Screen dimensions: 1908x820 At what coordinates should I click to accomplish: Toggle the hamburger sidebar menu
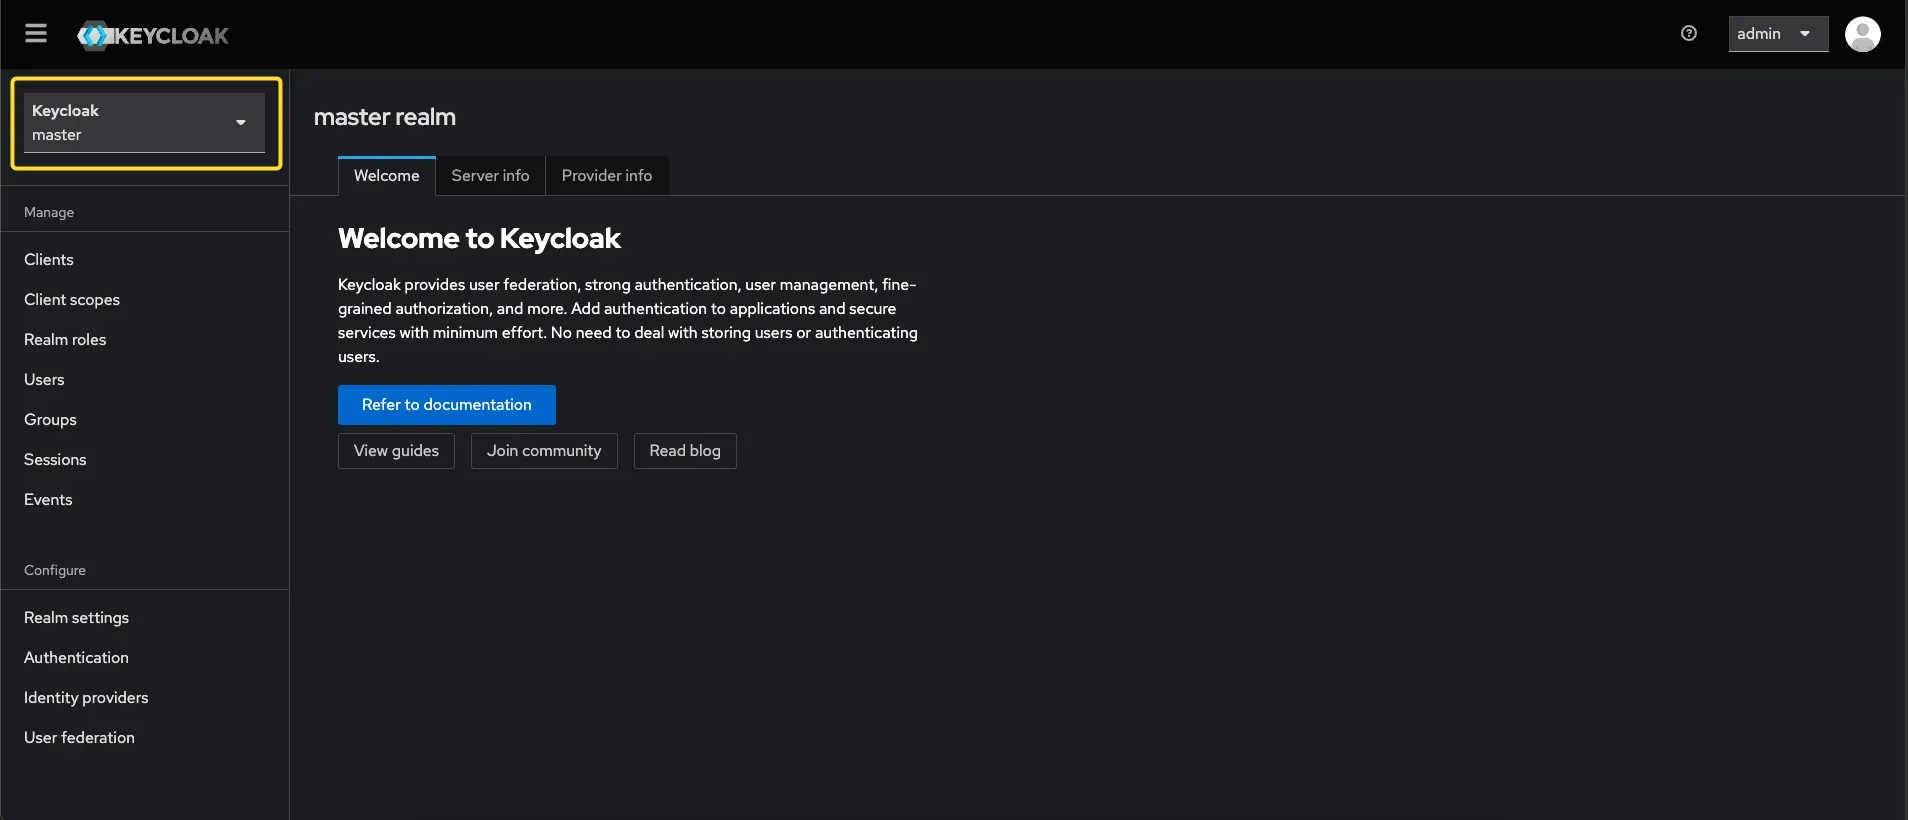tap(36, 34)
